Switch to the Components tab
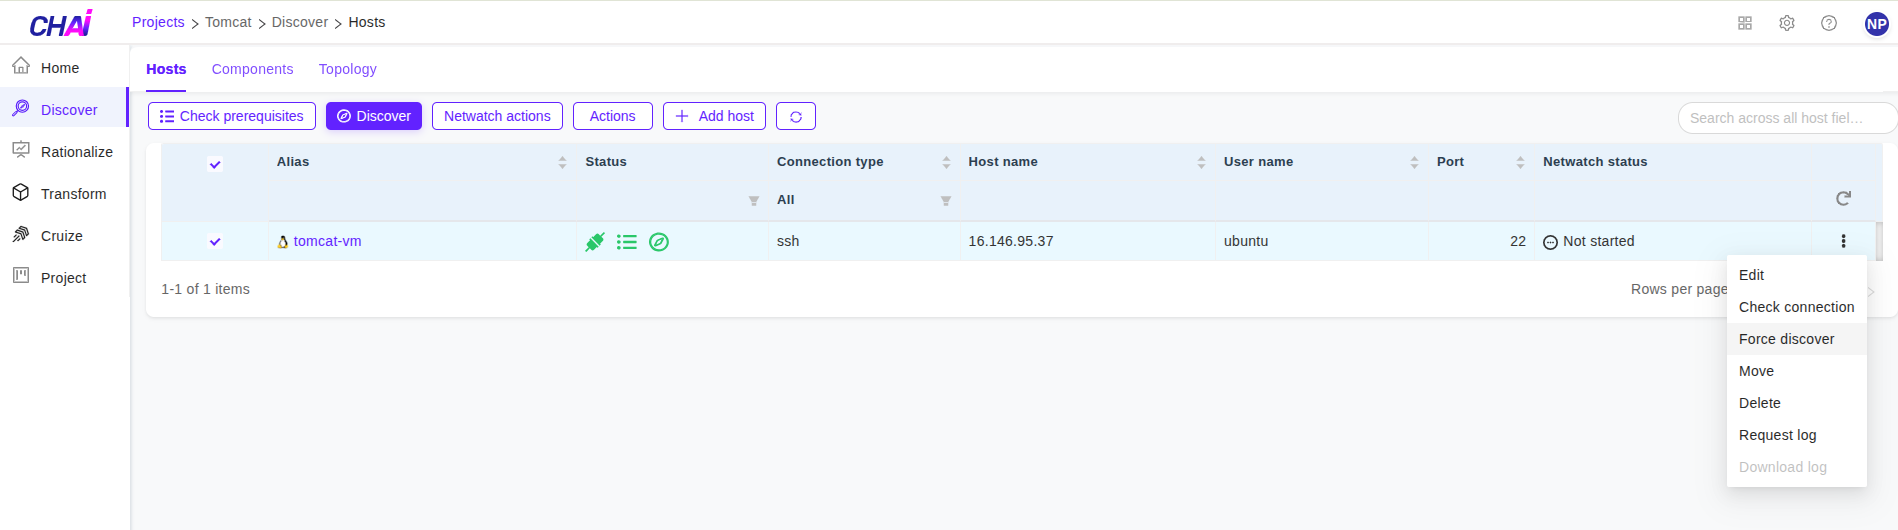Image resolution: width=1898 pixels, height=530 pixels. [252, 69]
